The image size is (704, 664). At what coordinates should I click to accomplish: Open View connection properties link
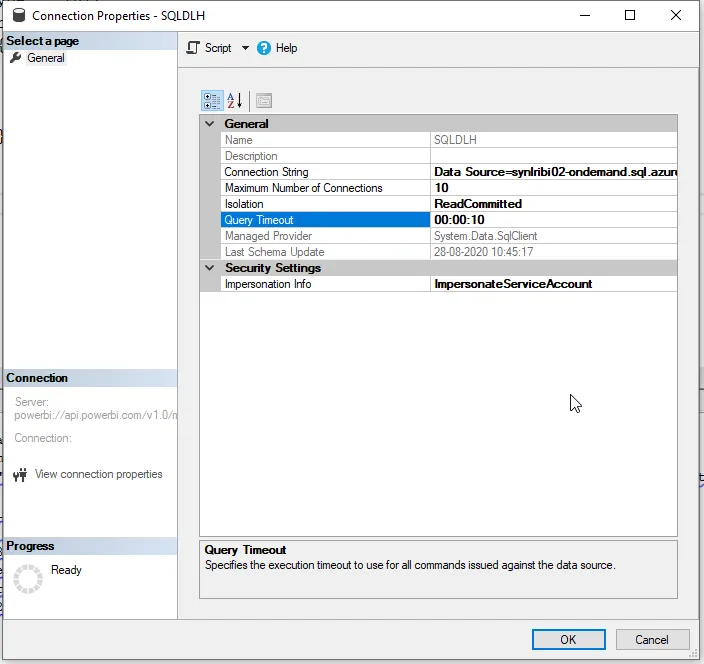click(98, 475)
